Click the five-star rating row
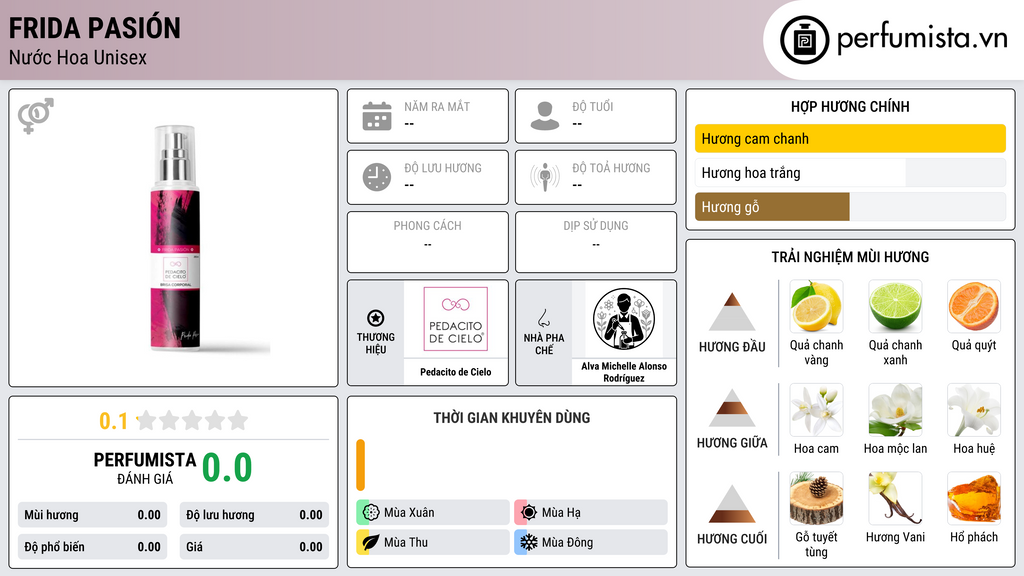Image resolution: width=1024 pixels, height=576 pixels. coord(192,420)
